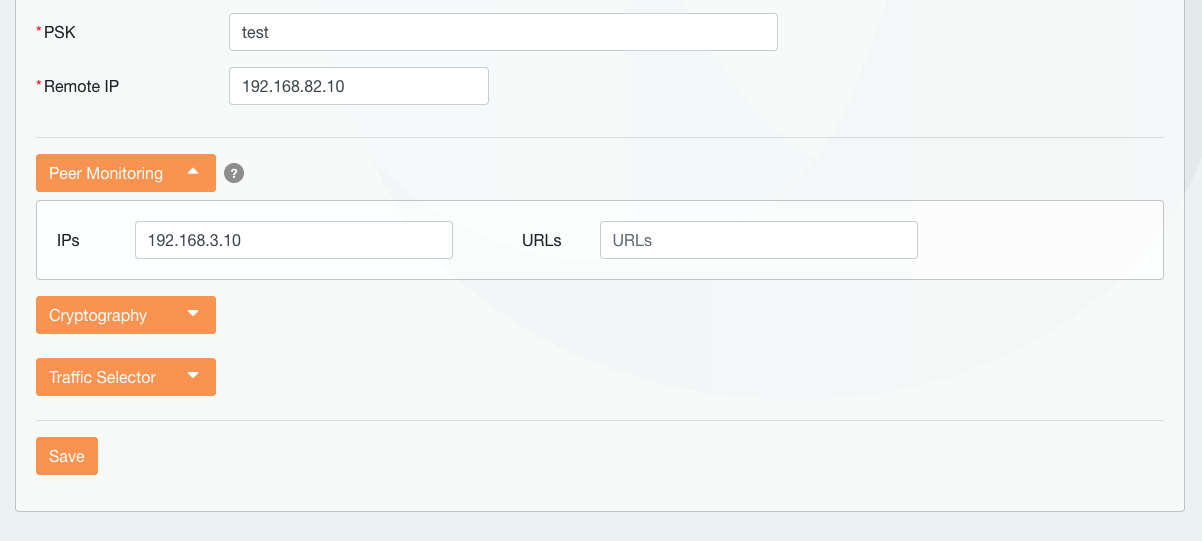Image resolution: width=1202 pixels, height=541 pixels.
Task: Click the Cryptography down arrow icon
Action: coord(194,314)
